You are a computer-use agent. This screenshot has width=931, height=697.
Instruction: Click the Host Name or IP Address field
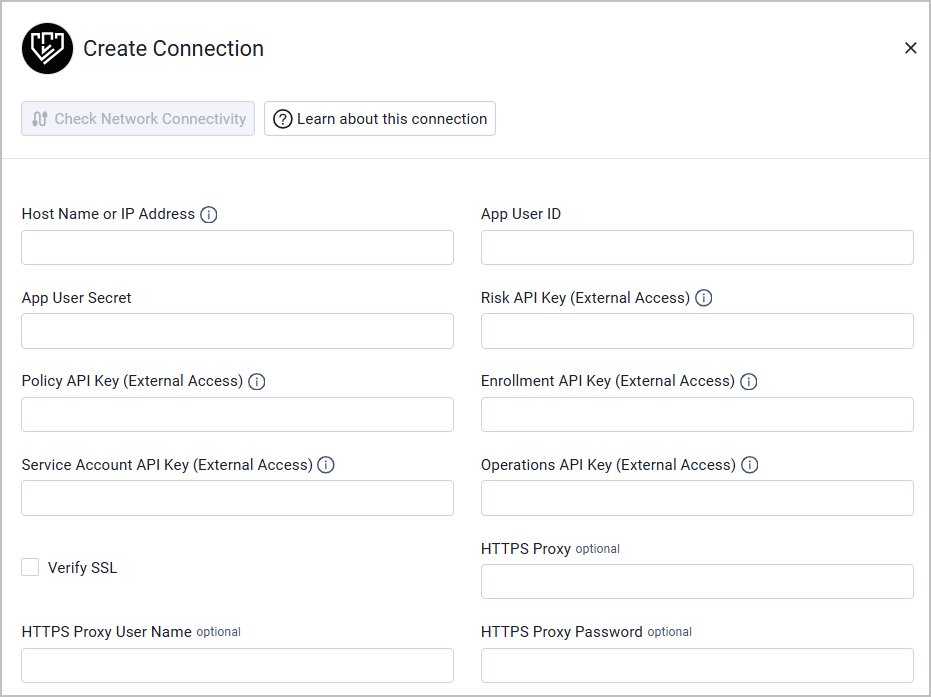click(x=237, y=247)
